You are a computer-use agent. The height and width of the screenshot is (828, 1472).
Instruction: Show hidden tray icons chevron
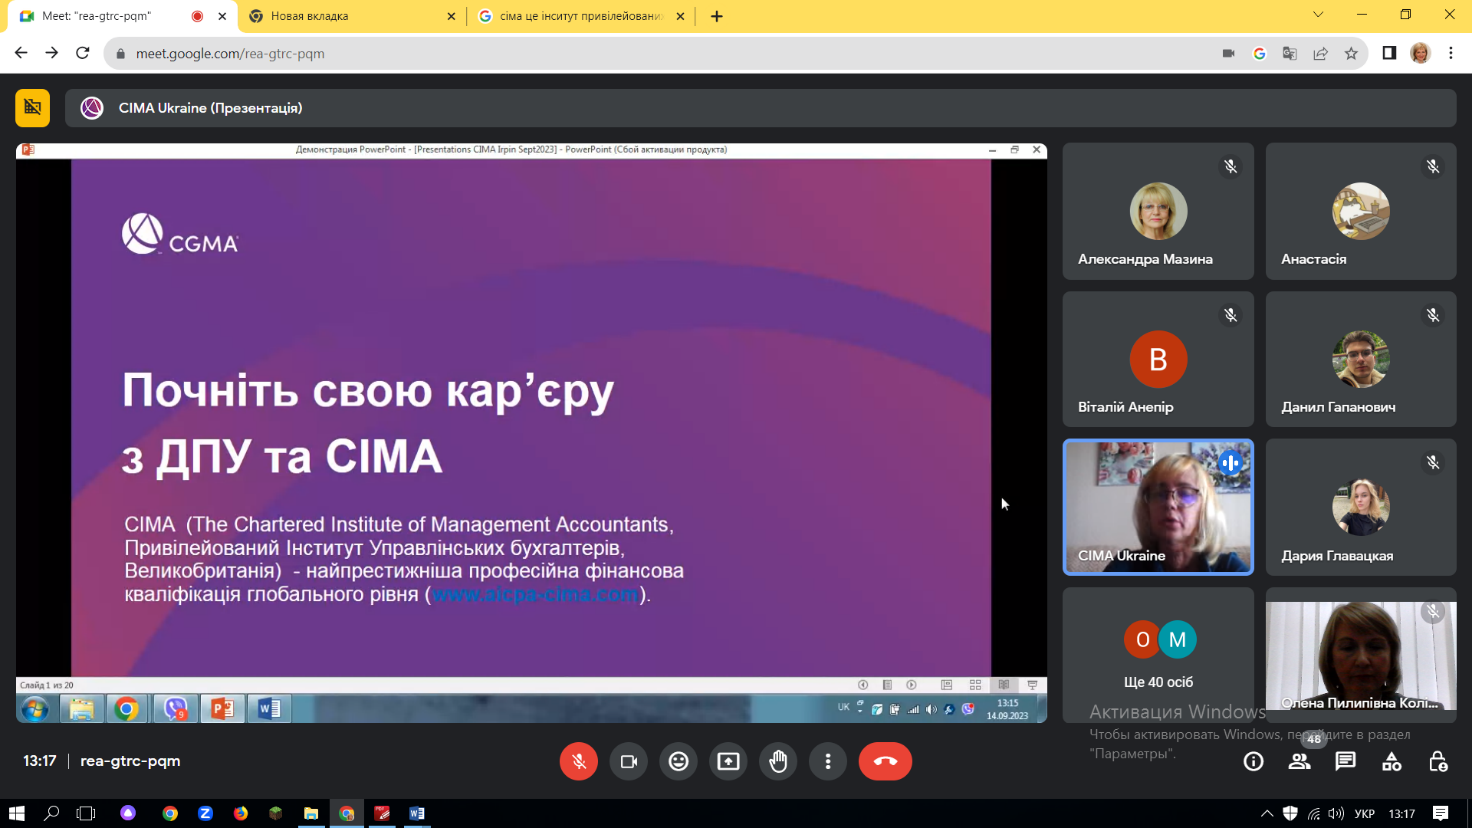click(x=1266, y=813)
